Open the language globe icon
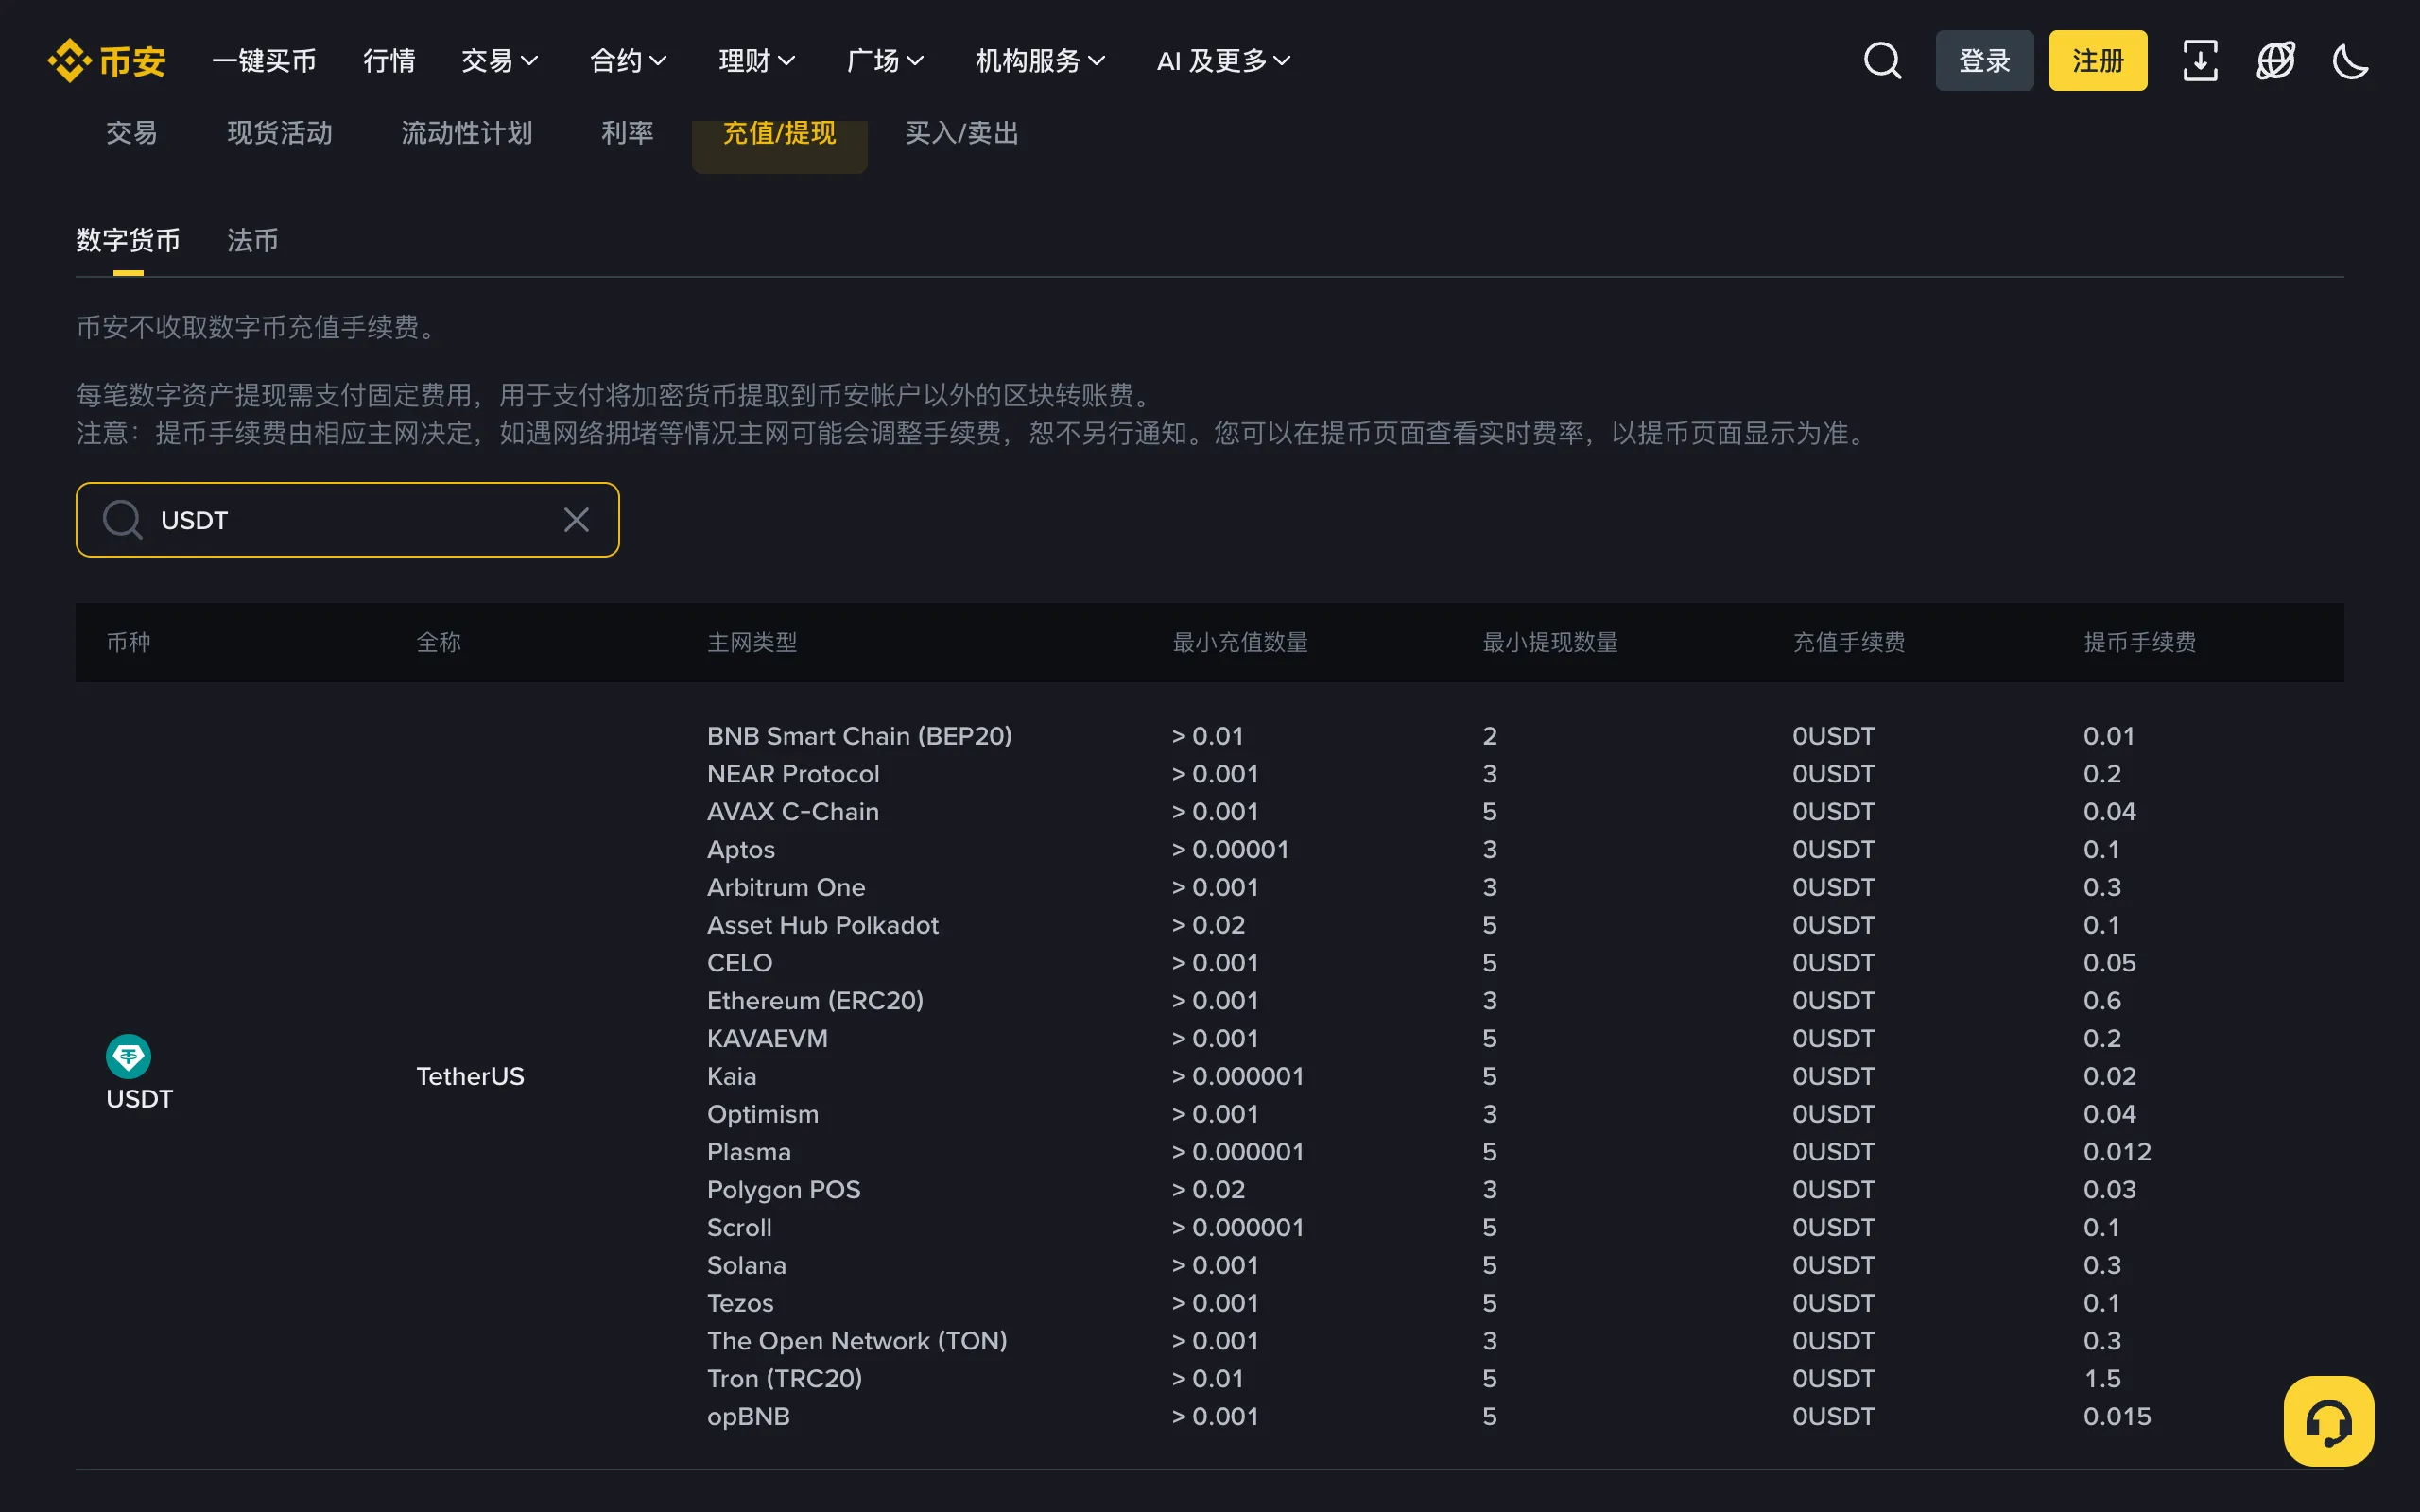The height and width of the screenshot is (1512, 2420). (x=2275, y=61)
